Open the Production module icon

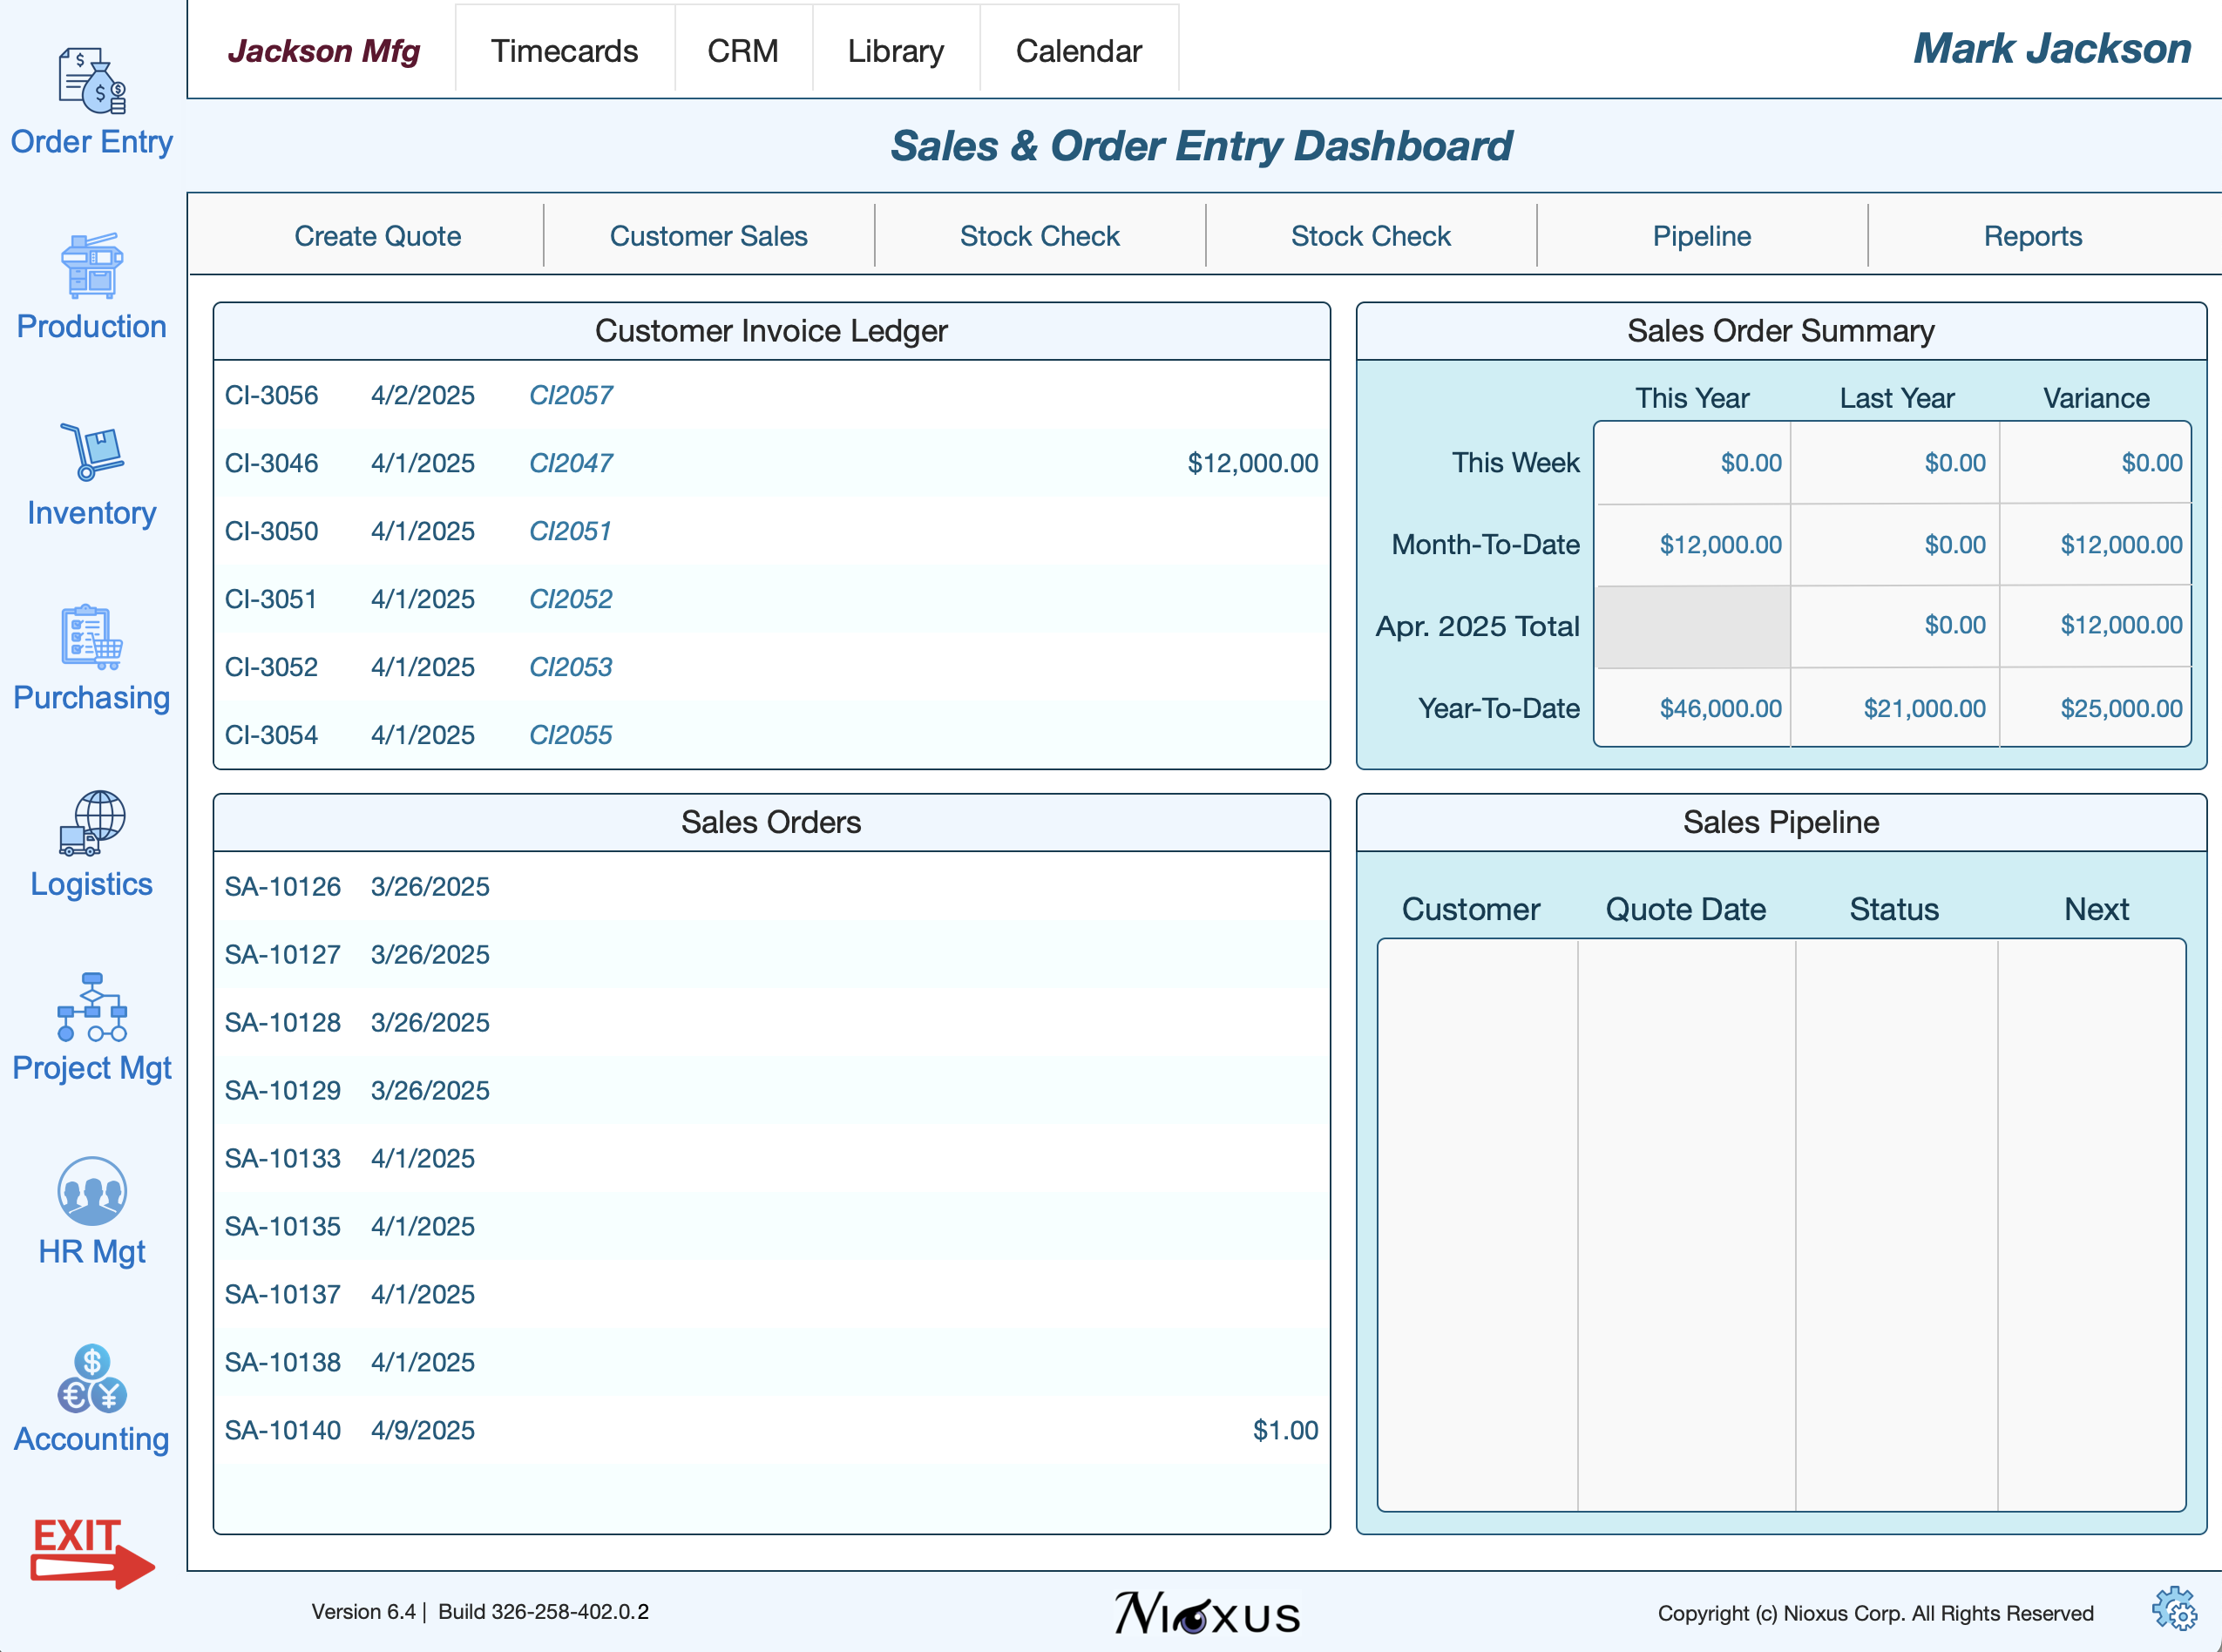91,266
